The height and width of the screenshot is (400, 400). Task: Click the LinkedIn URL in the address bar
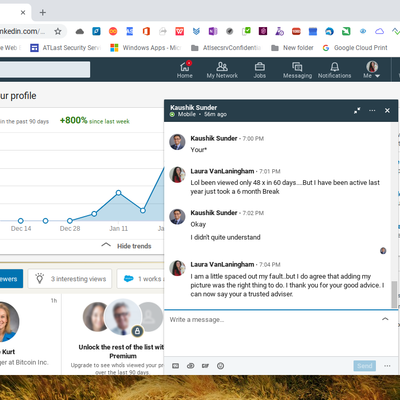pyautogui.click(x=22, y=31)
